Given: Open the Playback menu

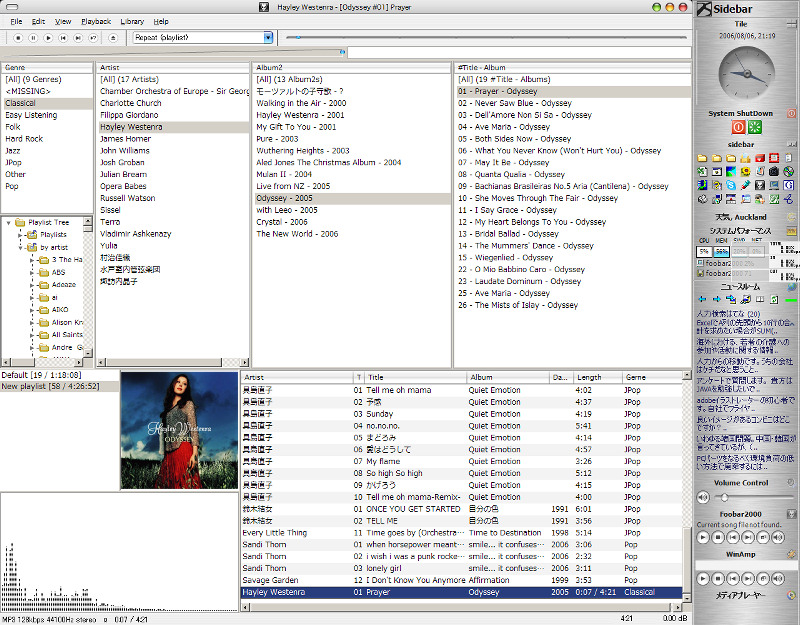Looking at the screenshot, I should click(x=96, y=21).
